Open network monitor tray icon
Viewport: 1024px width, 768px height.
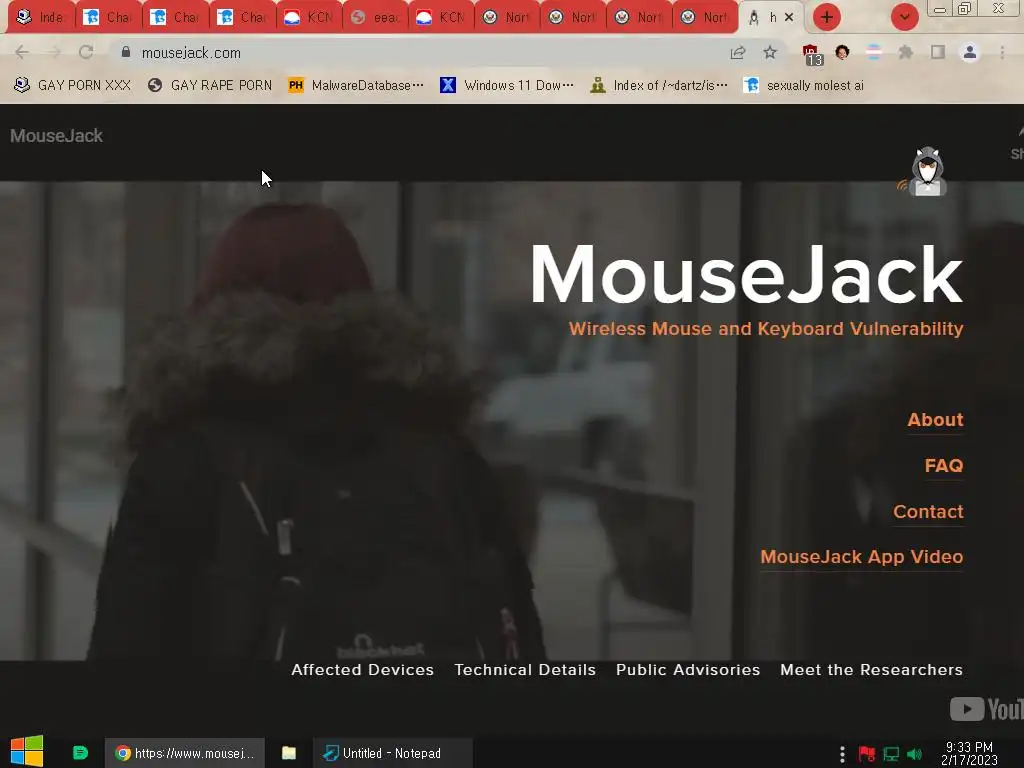[x=891, y=754]
